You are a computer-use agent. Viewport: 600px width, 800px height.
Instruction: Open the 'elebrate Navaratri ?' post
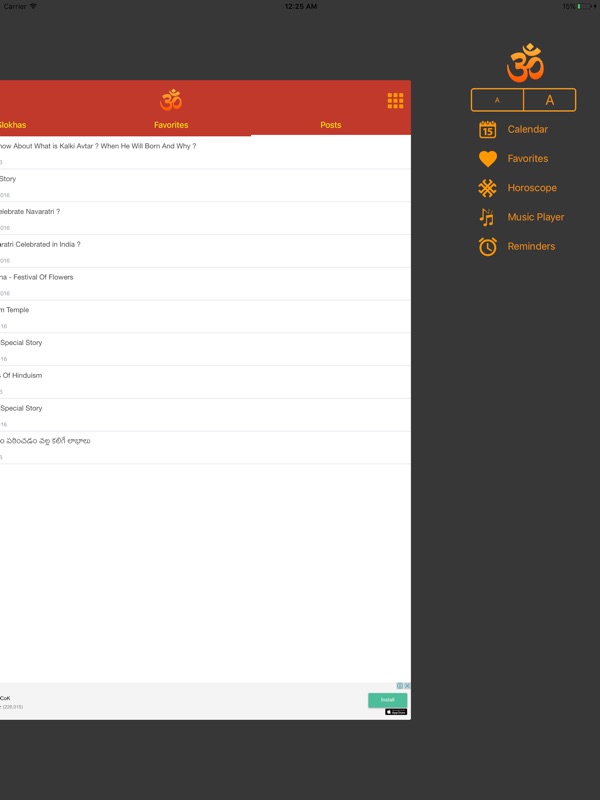coord(205,218)
